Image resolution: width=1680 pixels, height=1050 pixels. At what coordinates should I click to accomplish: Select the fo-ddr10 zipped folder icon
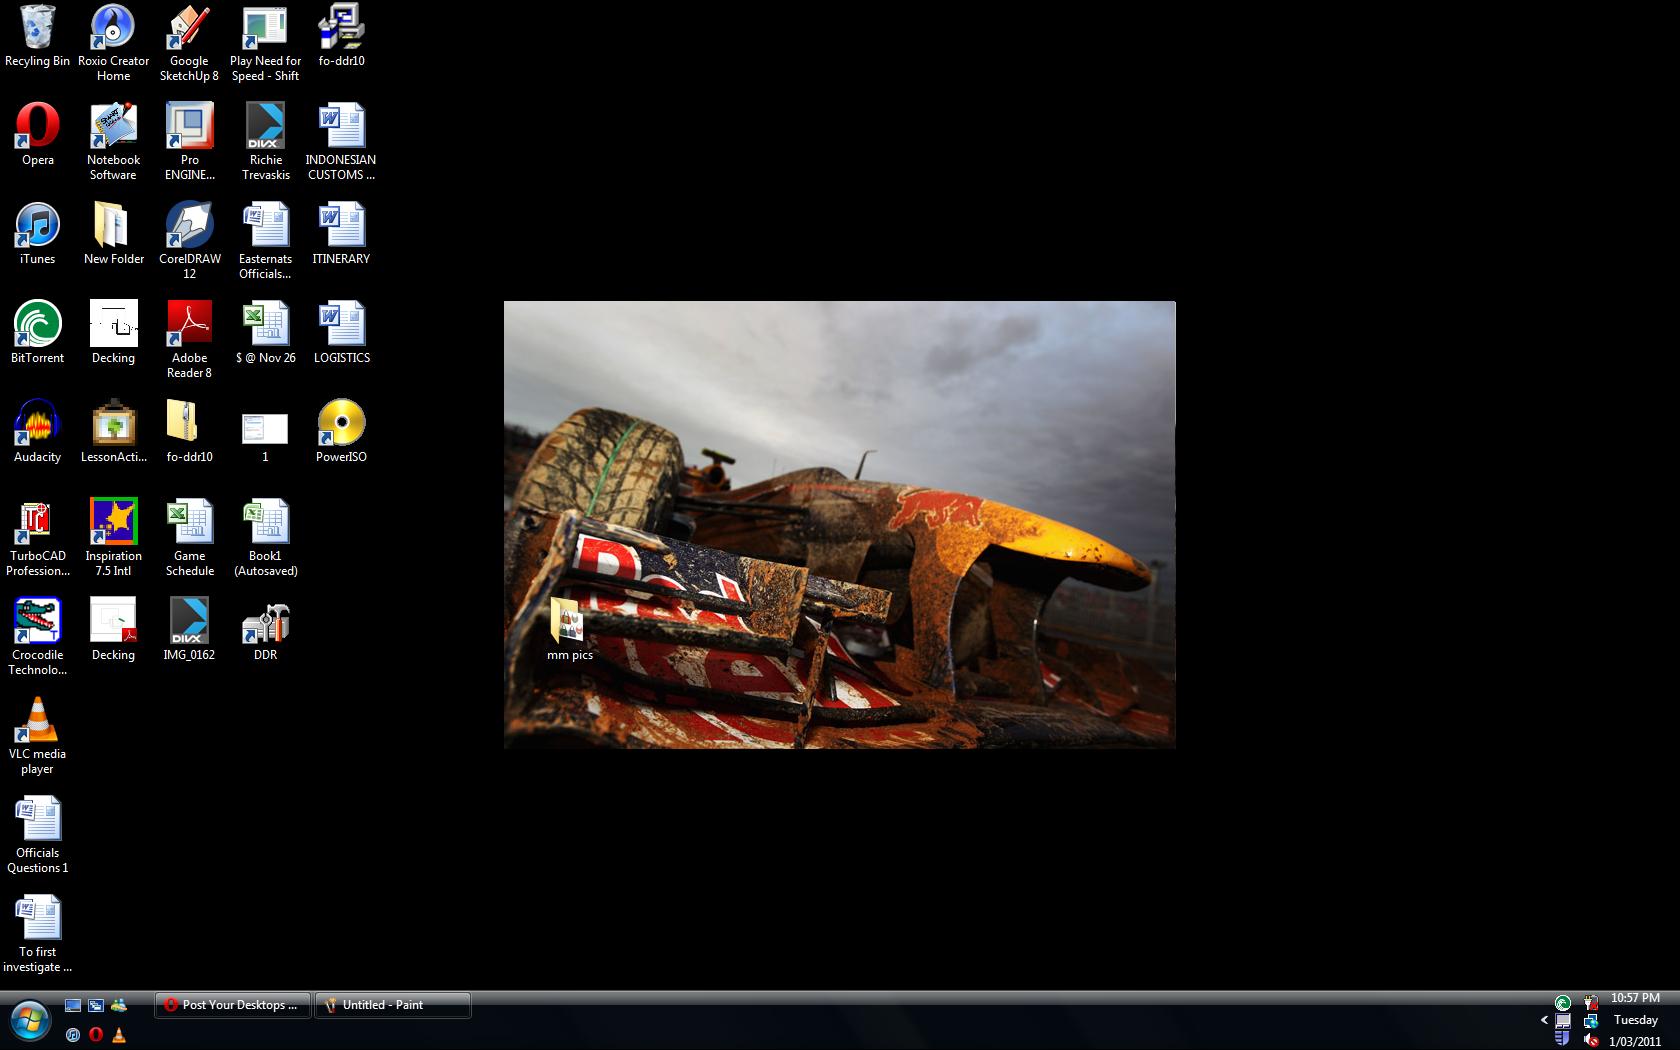[x=189, y=432]
